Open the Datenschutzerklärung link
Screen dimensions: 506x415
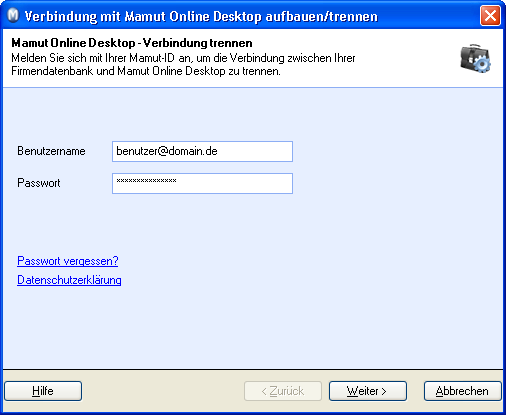(x=69, y=280)
